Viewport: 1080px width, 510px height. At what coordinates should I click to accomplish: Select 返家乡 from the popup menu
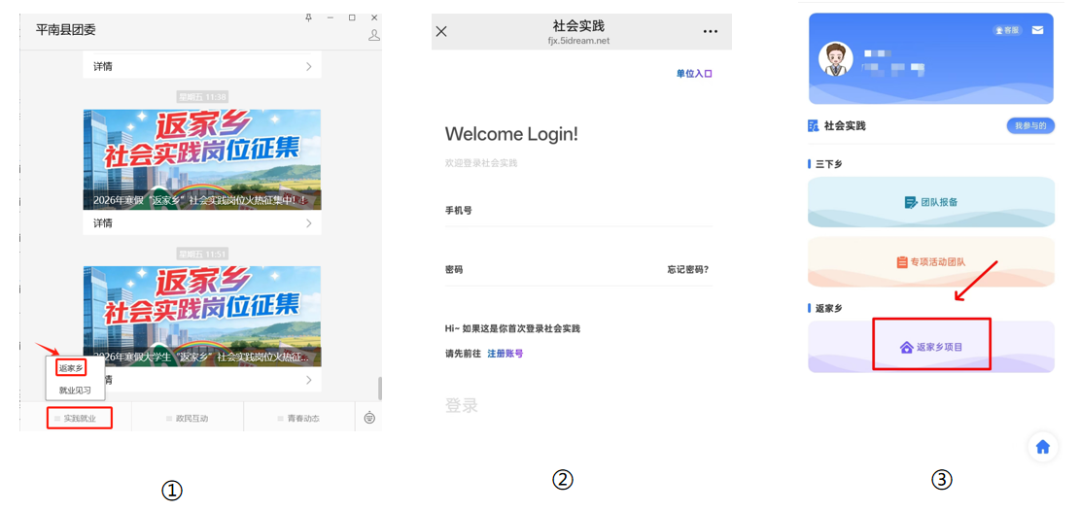click(71, 368)
